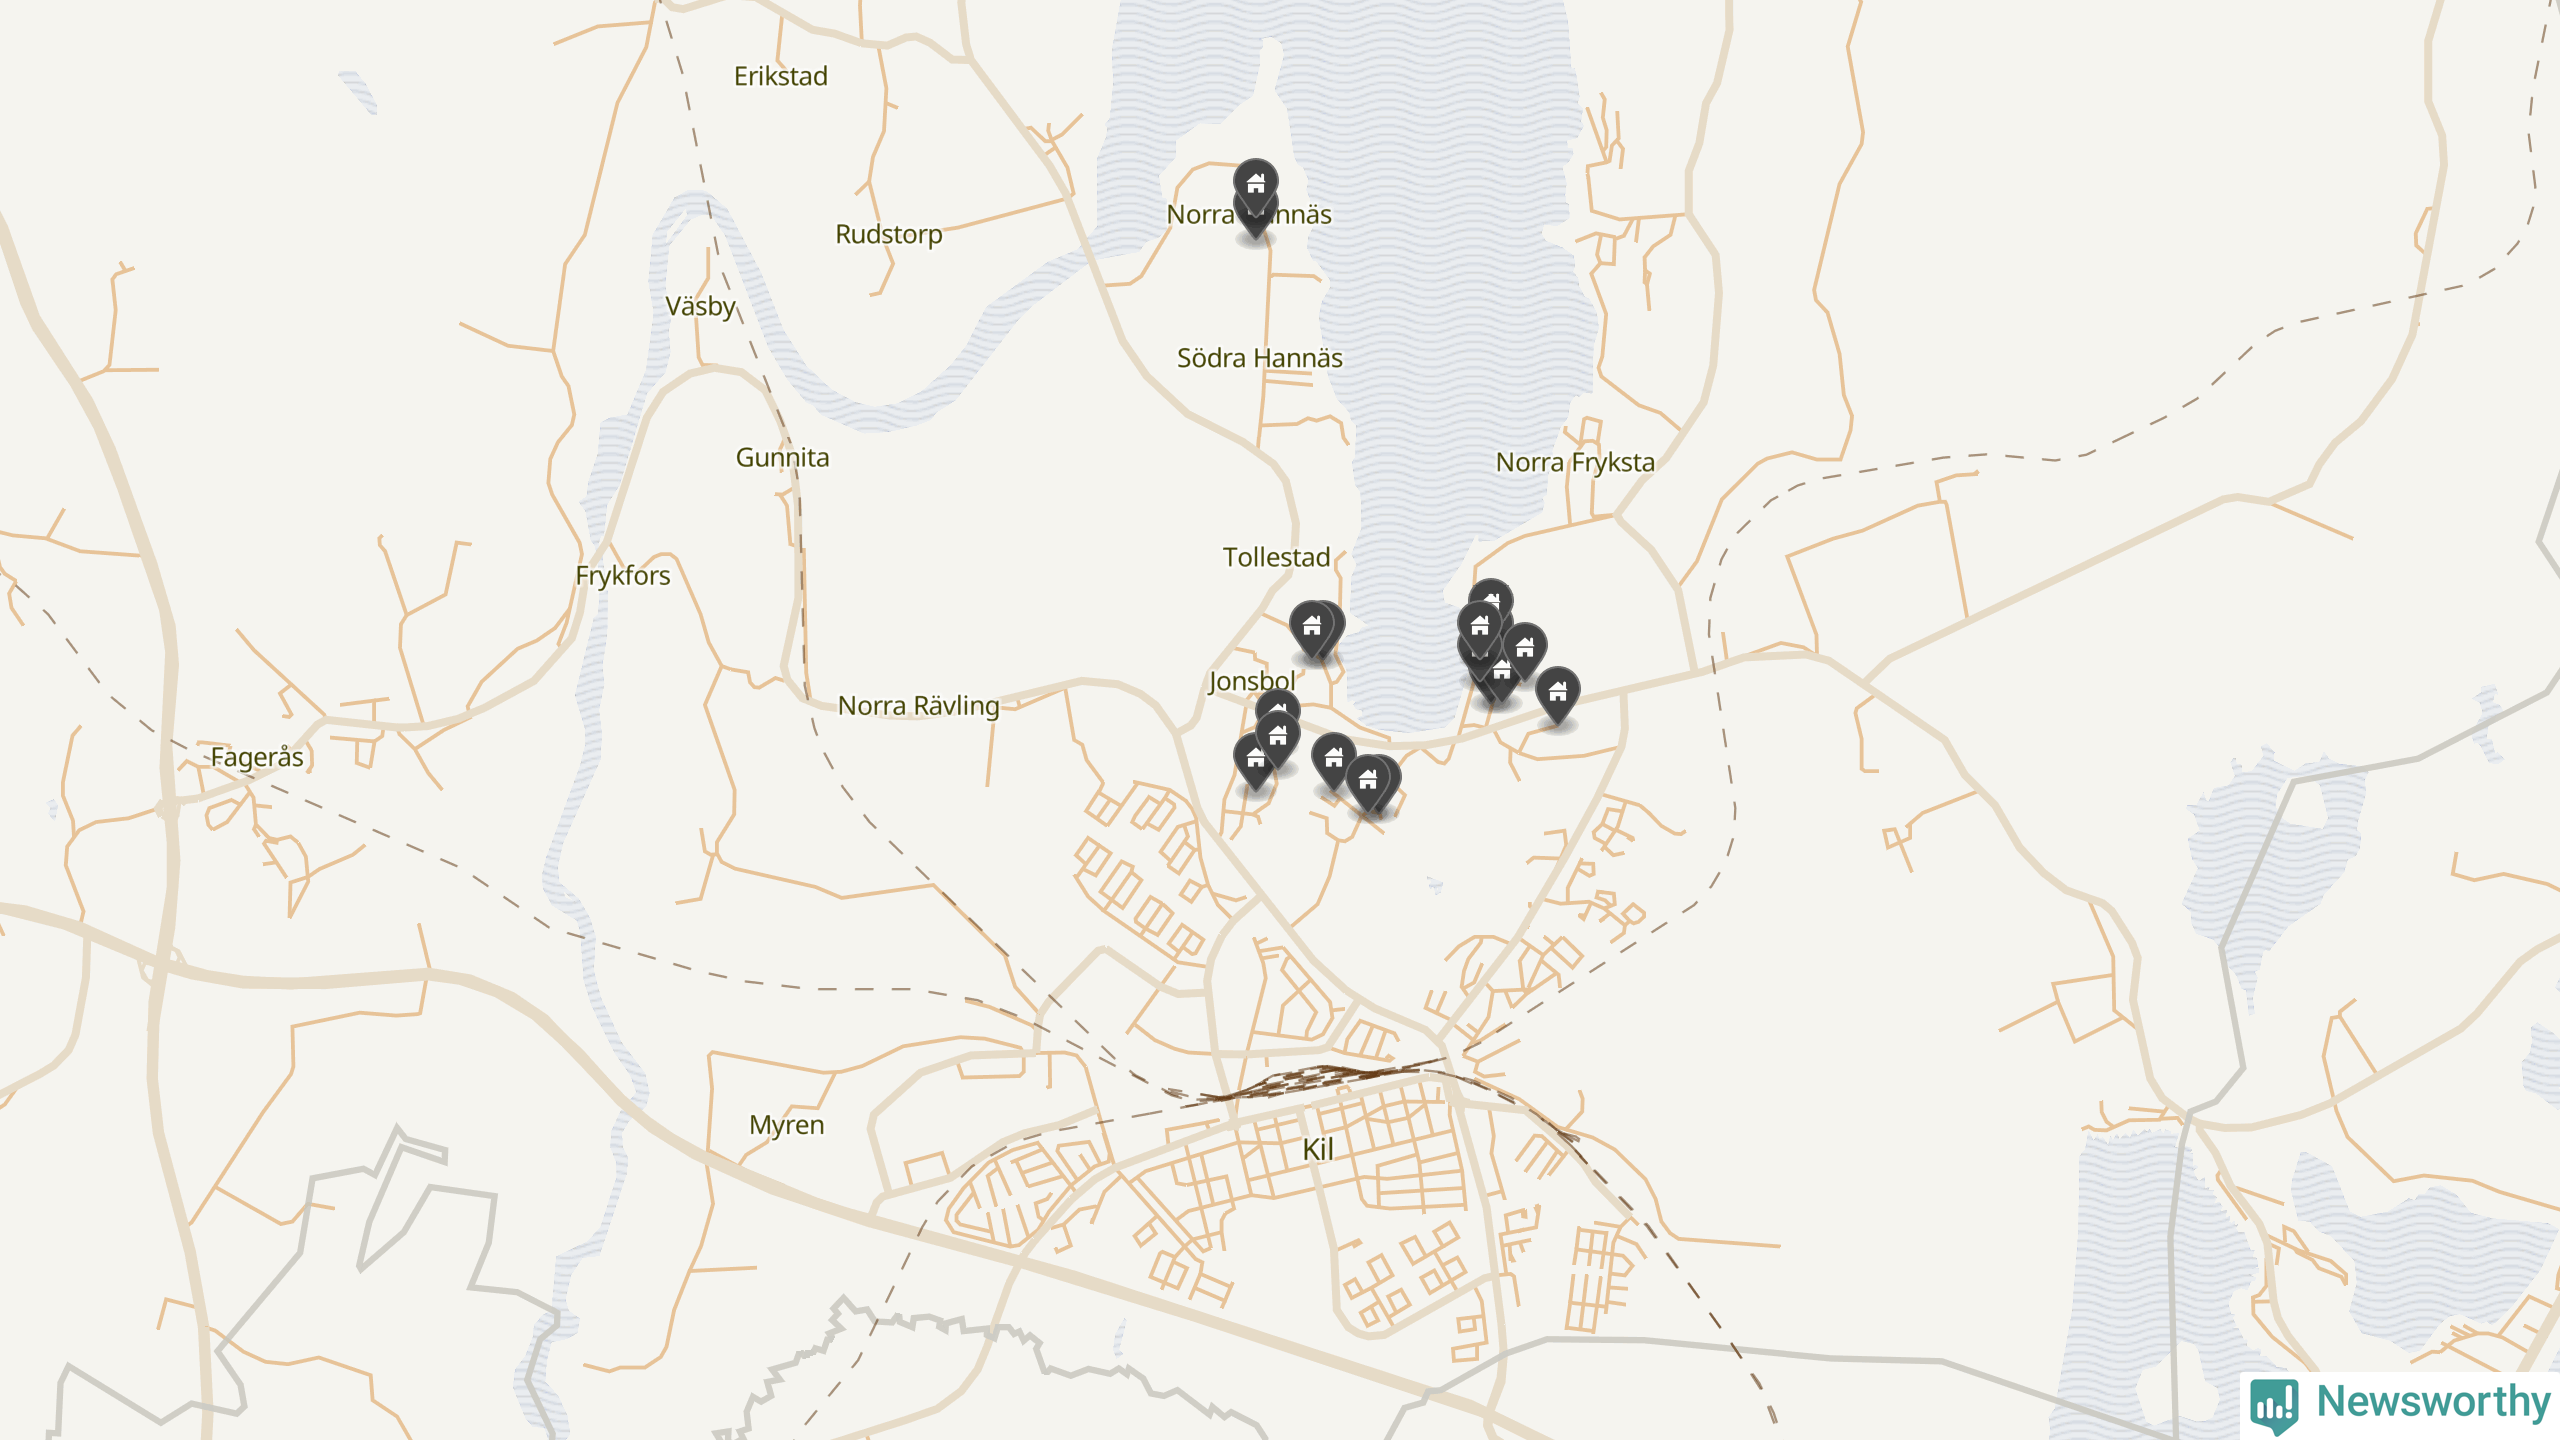This screenshot has width=2560, height=1440.
Task: Click the Newsworthy brand text link
Action: [x=2433, y=1401]
